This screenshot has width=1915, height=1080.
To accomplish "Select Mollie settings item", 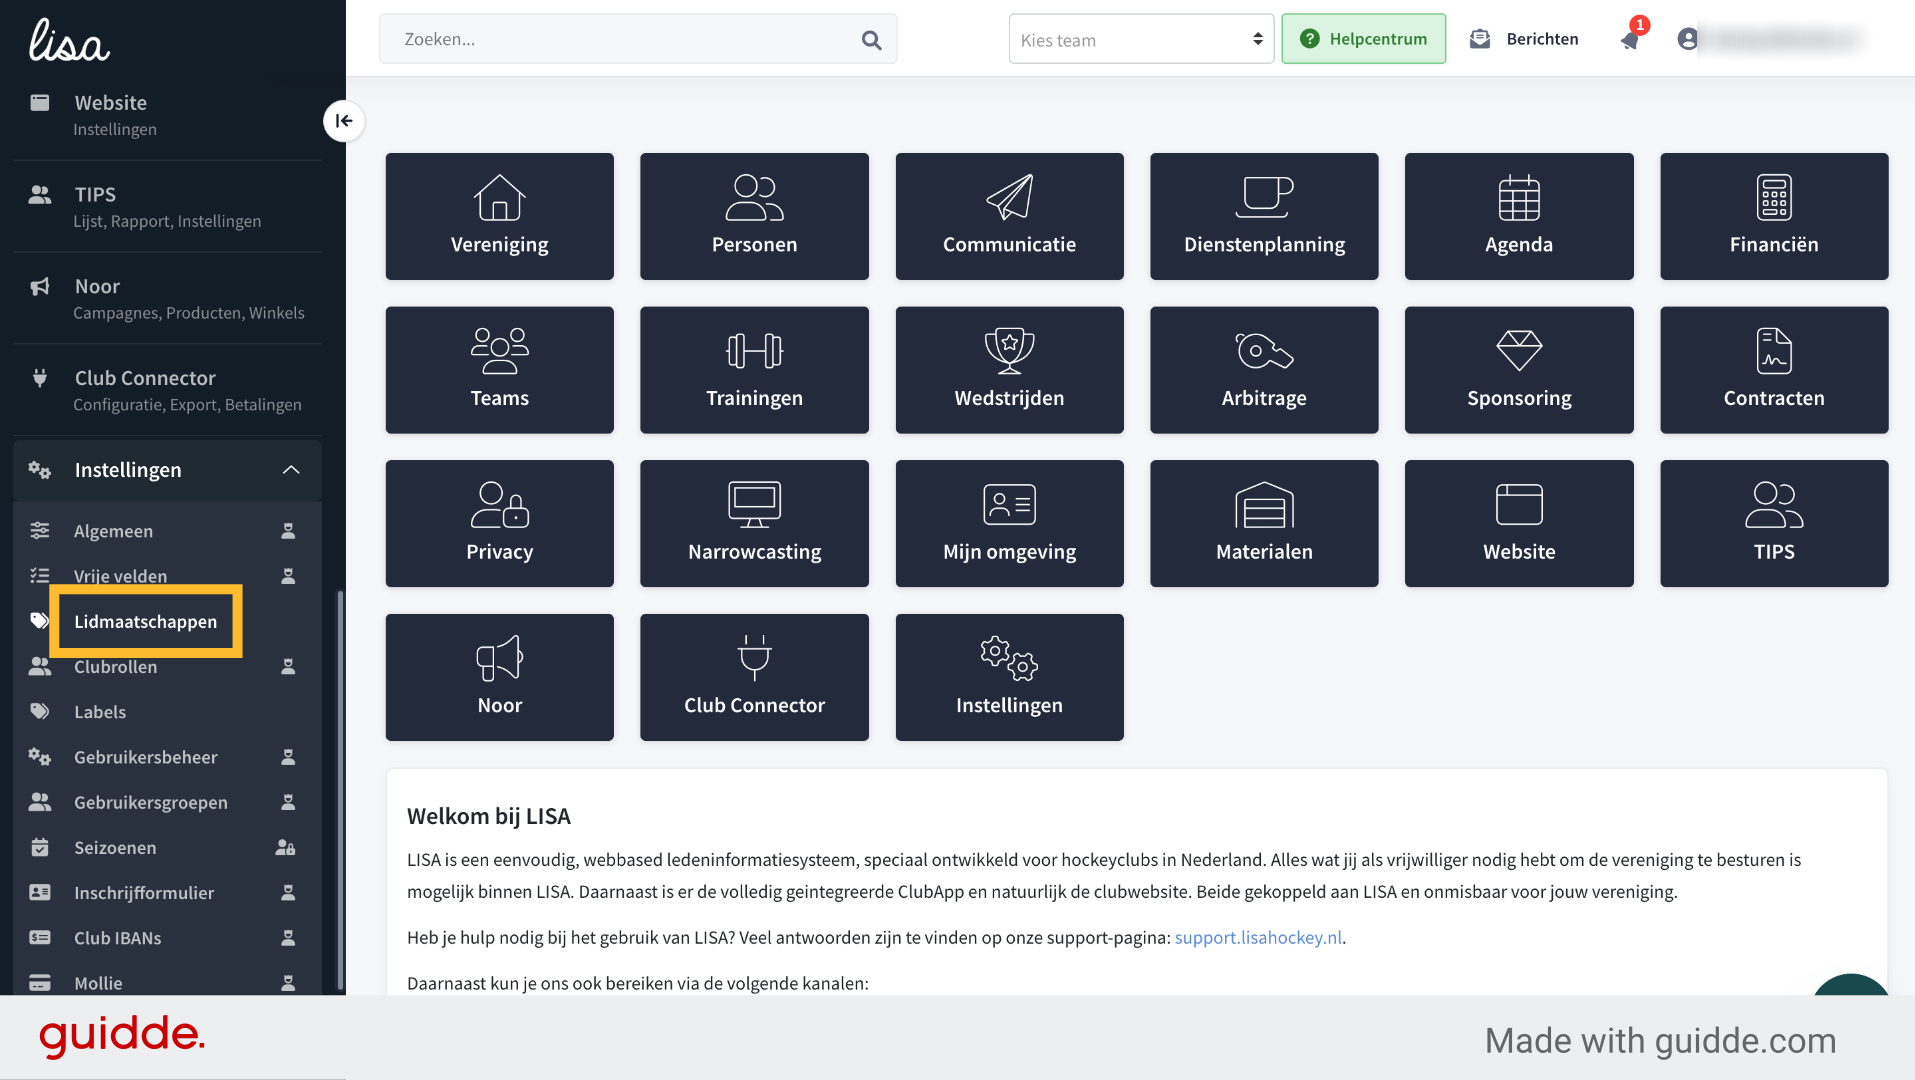I will (x=167, y=983).
